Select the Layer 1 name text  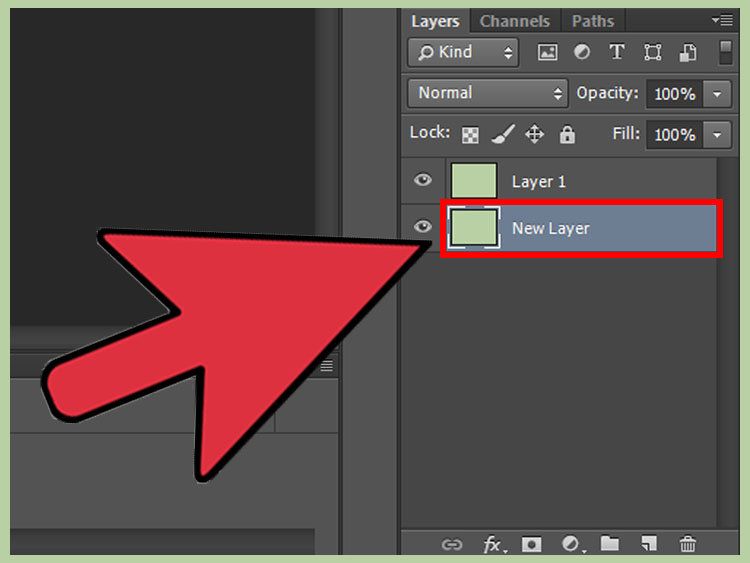tap(539, 182)
